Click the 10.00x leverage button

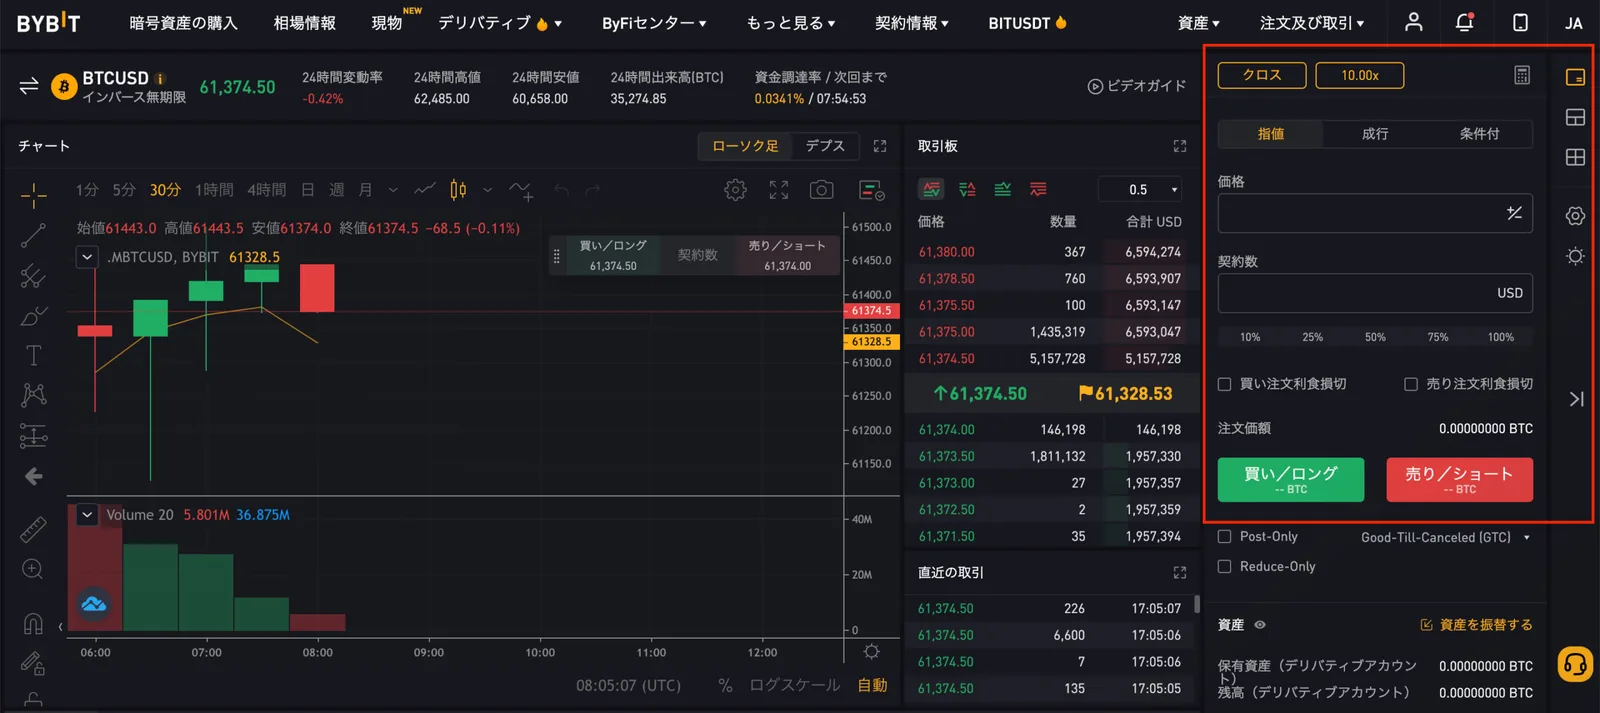[x=1360, y=75]
